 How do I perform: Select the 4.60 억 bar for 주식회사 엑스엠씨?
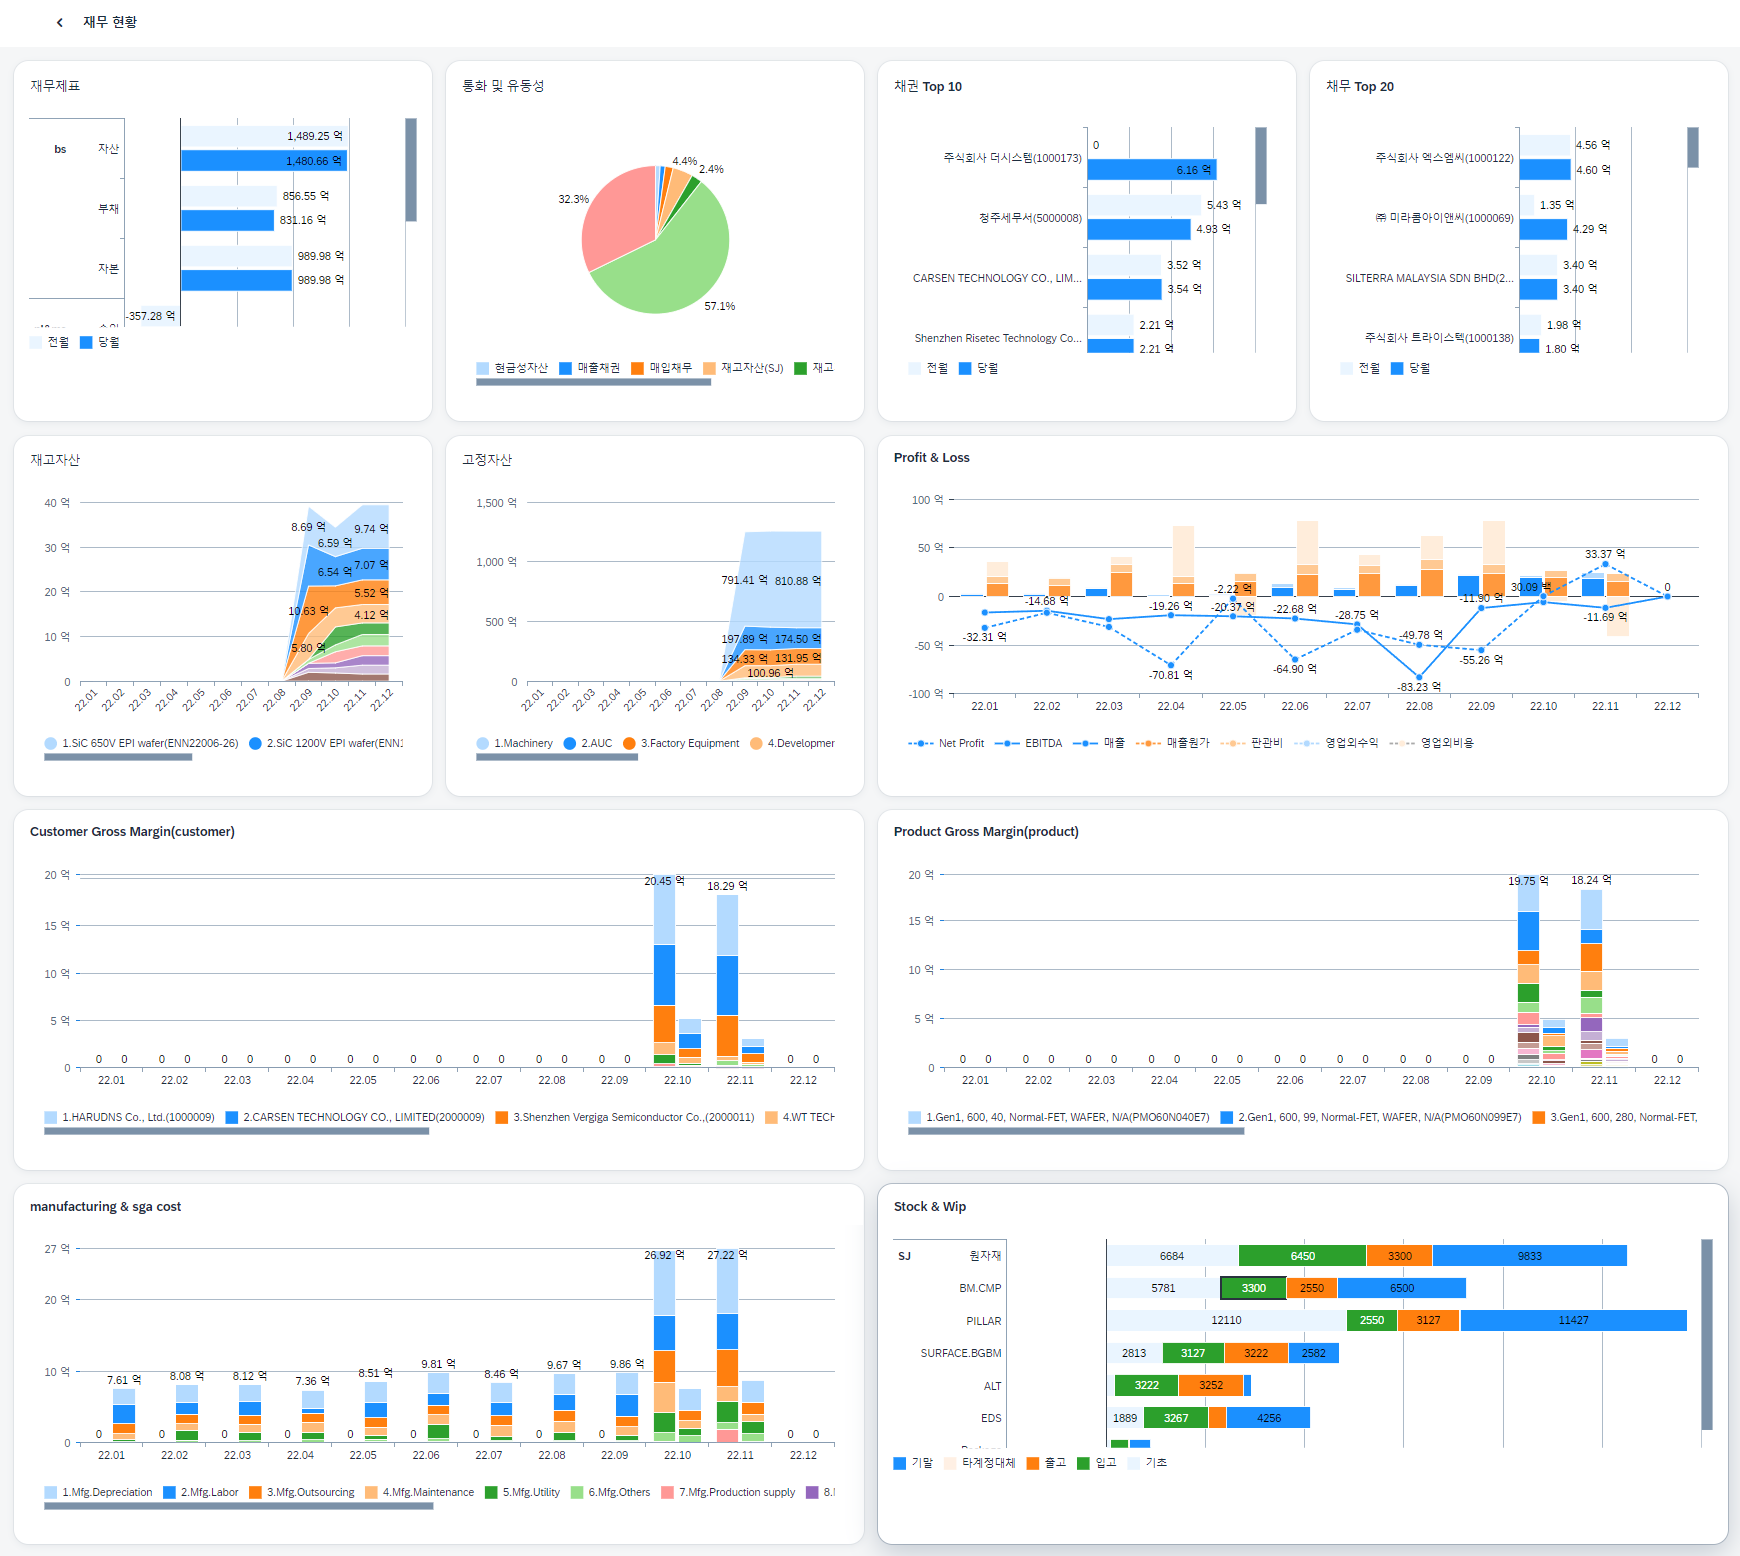tap(1545, 170)
